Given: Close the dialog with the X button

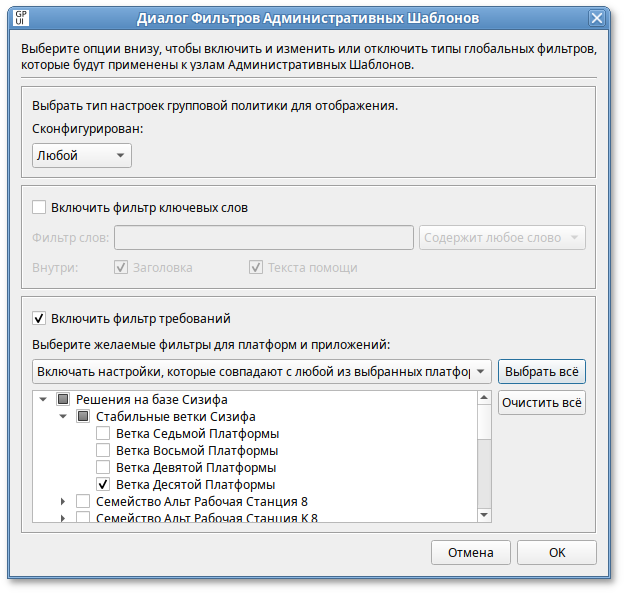Looking at the screenshot, I should (597, 18).
